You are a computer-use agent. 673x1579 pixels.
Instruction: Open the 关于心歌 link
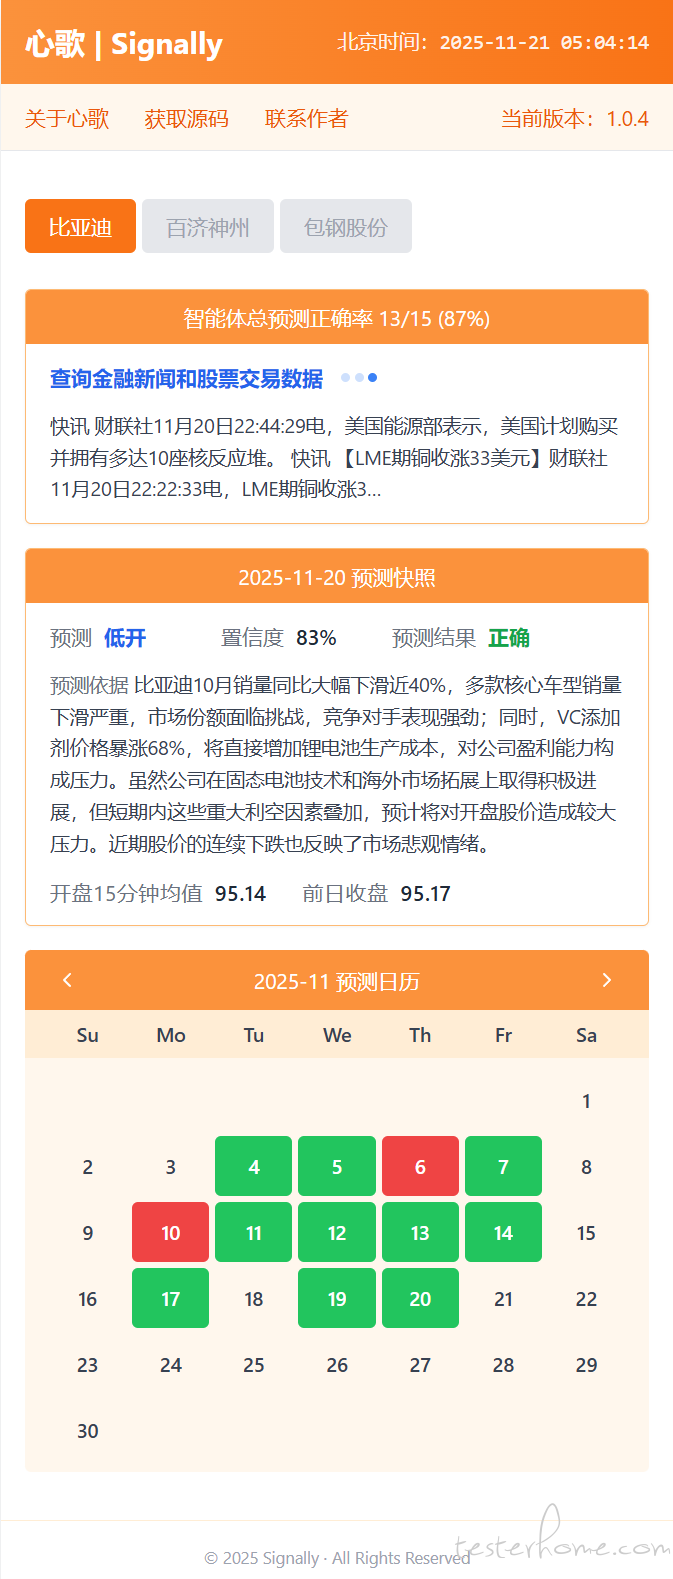67,119
